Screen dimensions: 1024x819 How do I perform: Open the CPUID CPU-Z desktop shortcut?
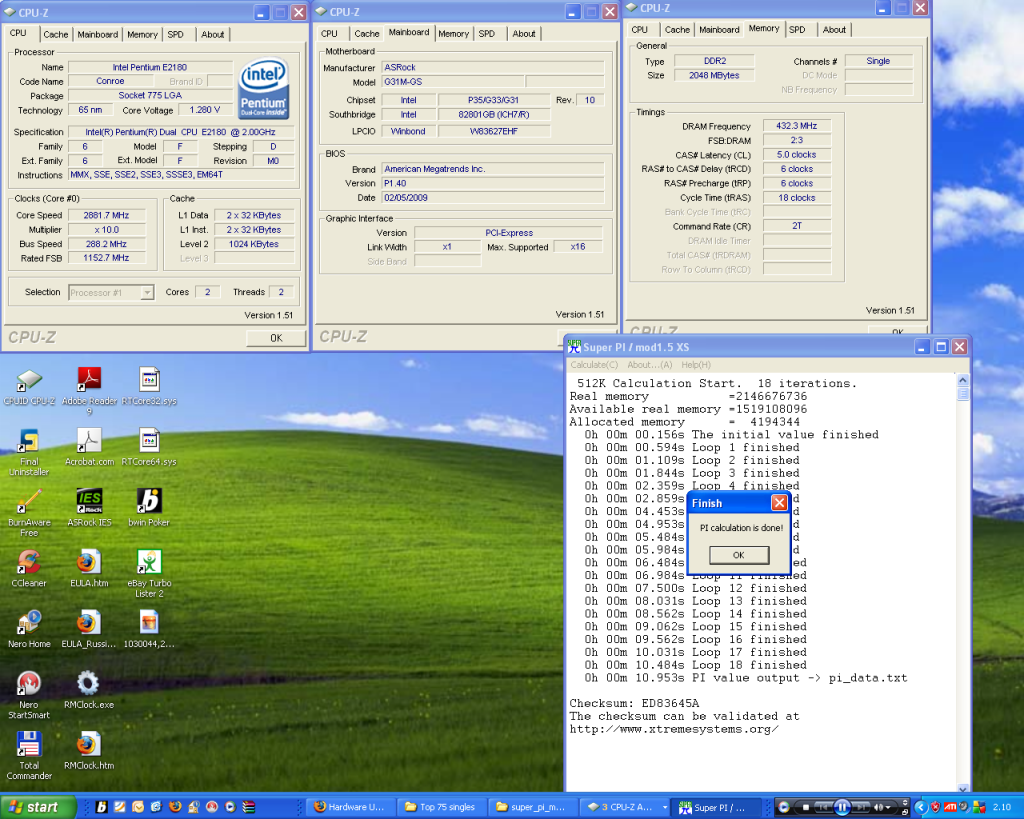click(x=29, y=381)
